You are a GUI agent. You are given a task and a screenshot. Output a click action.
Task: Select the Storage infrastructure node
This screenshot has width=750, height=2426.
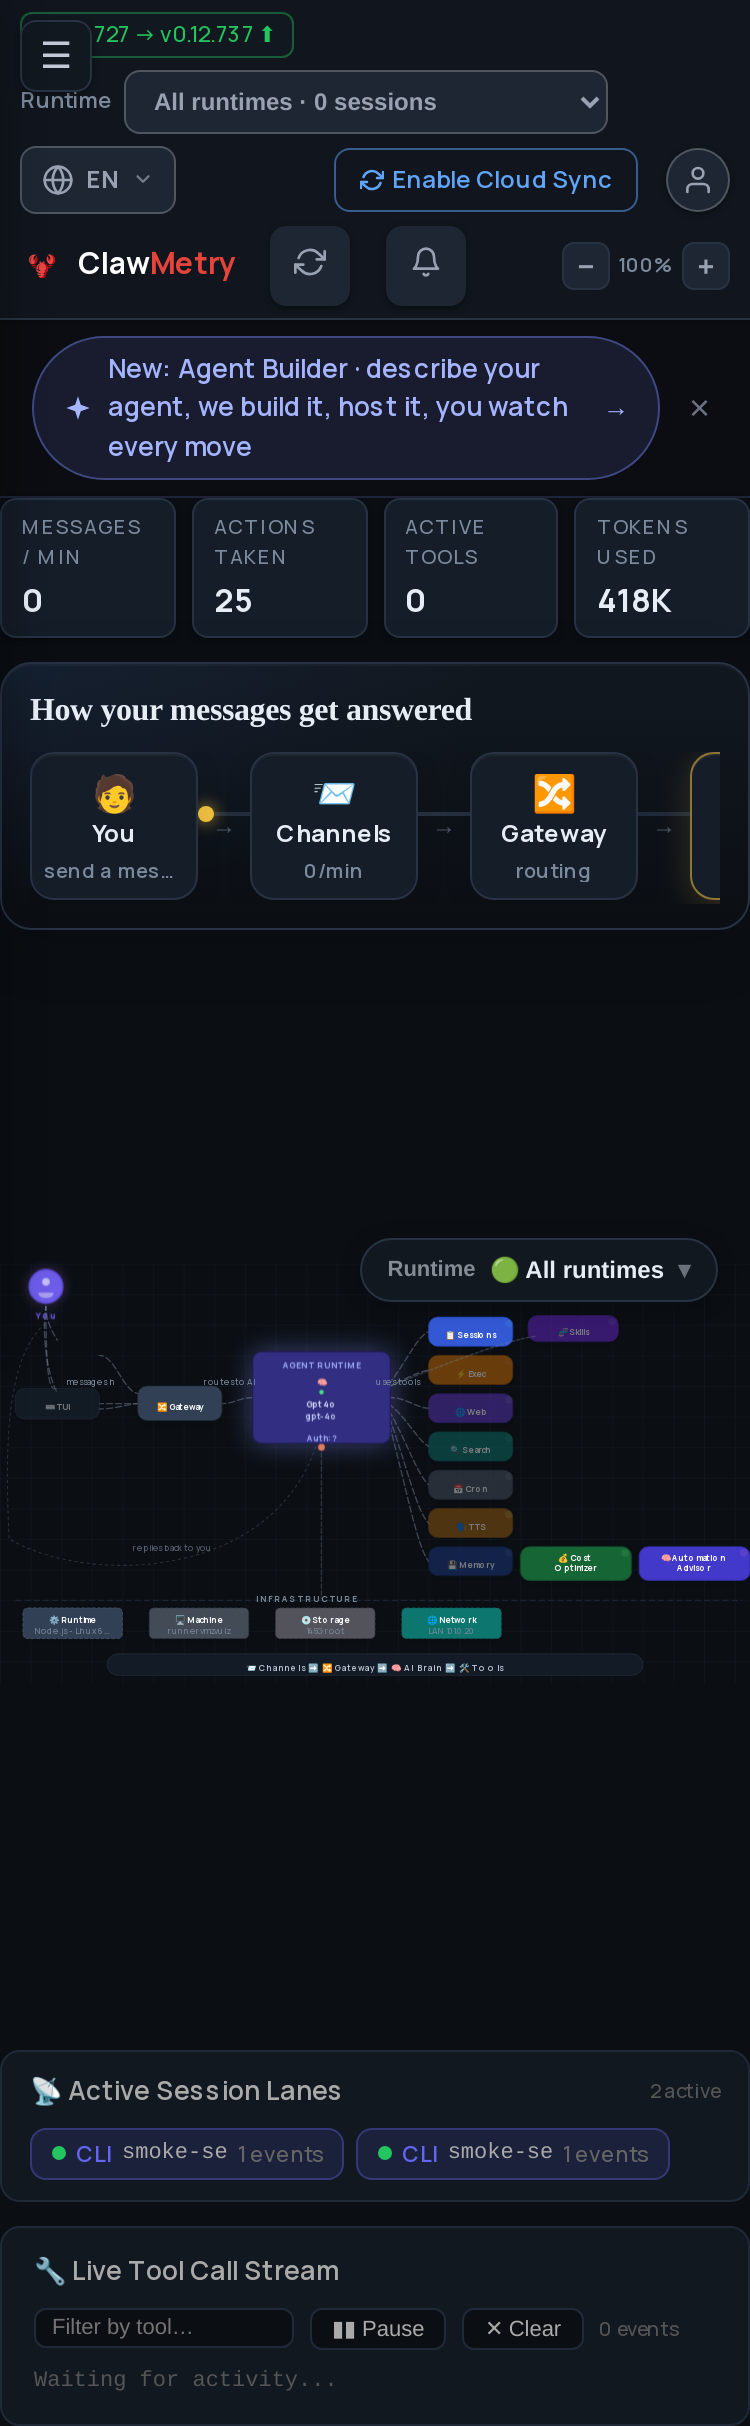point(325,1623)
